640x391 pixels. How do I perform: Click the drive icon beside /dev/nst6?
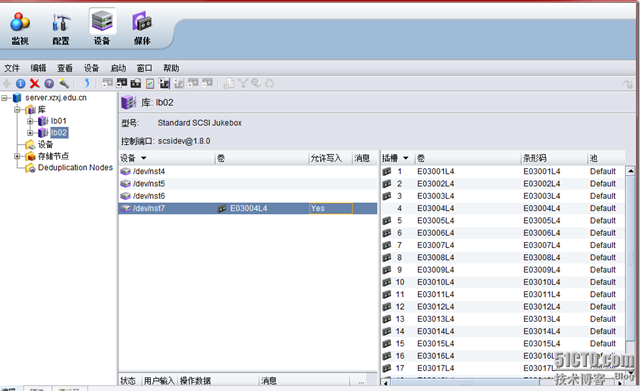(126, 196)
